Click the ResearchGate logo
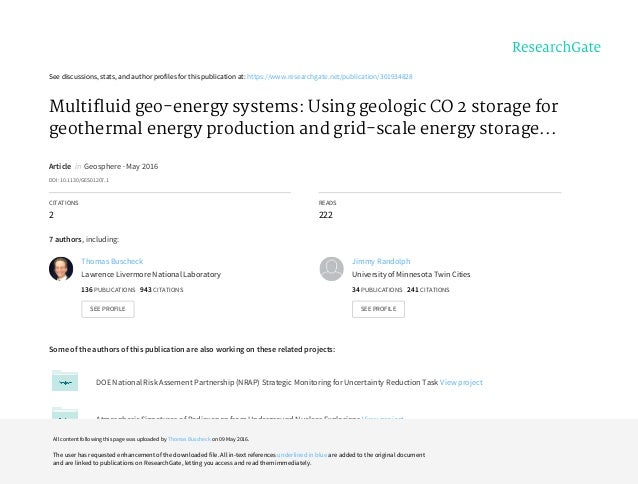638x484 pixels. tap(556, 47)
